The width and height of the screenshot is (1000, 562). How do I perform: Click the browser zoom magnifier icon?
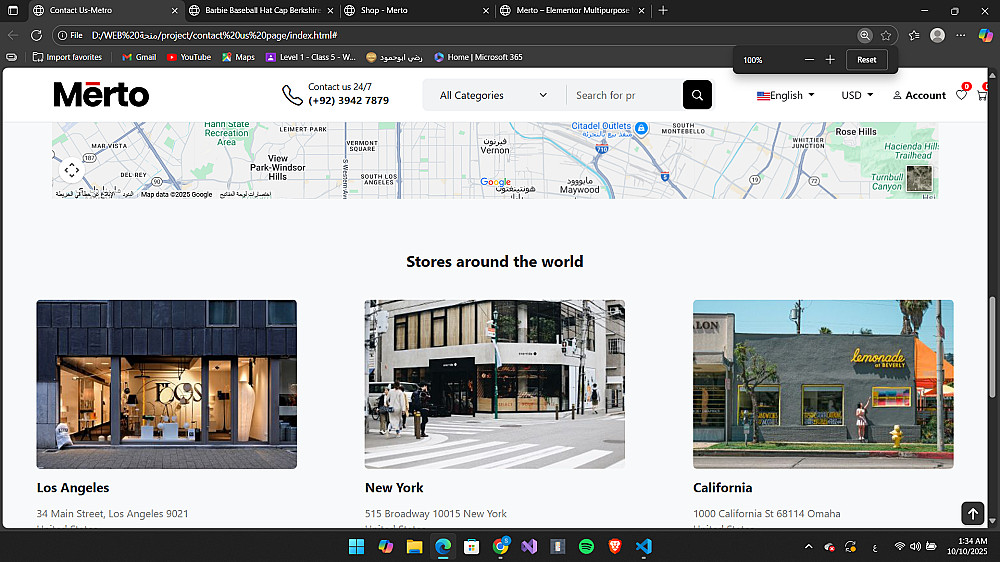[864, 35]
